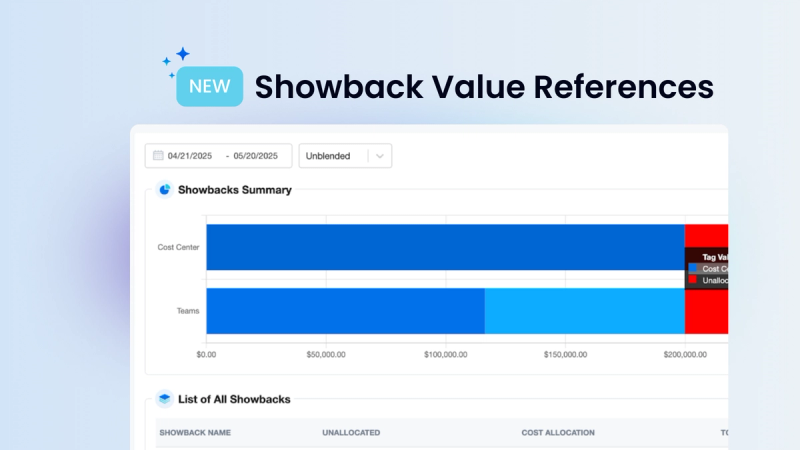Click the chevron arrow of Unblended dropdown
Viewport: 800px width, 450px height.
(380, 156)
